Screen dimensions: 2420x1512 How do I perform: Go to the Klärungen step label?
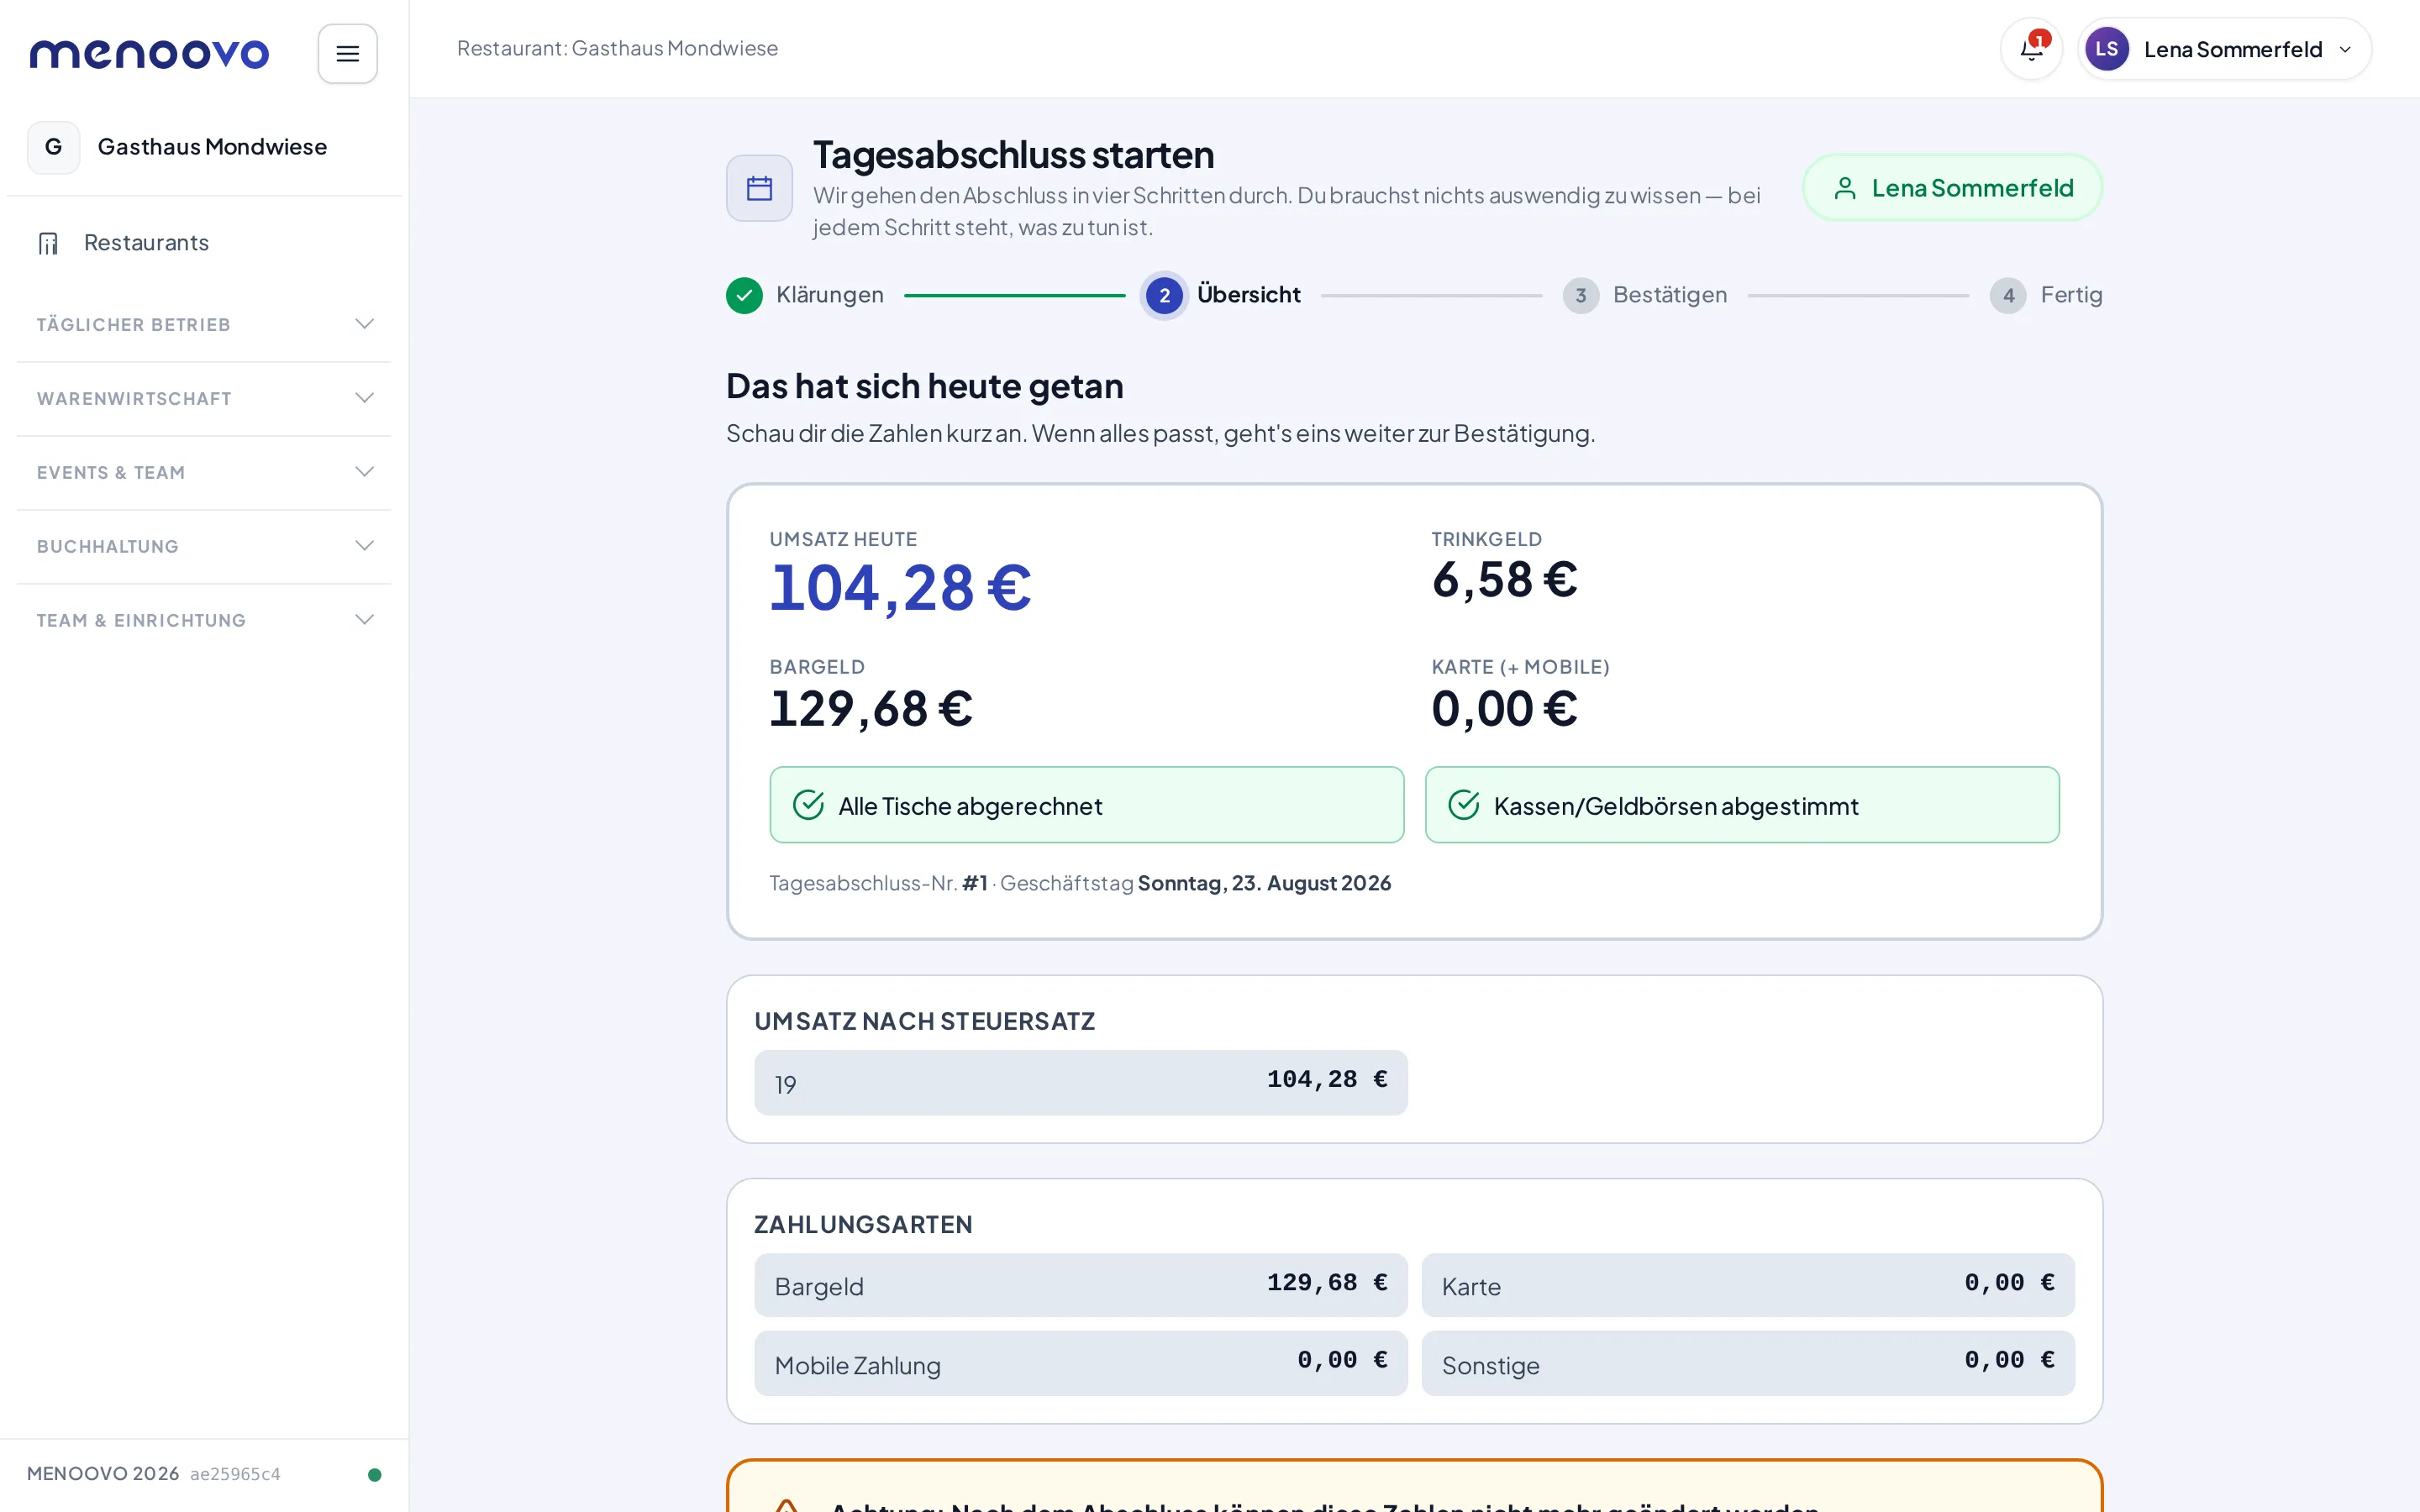coord(830,295)
